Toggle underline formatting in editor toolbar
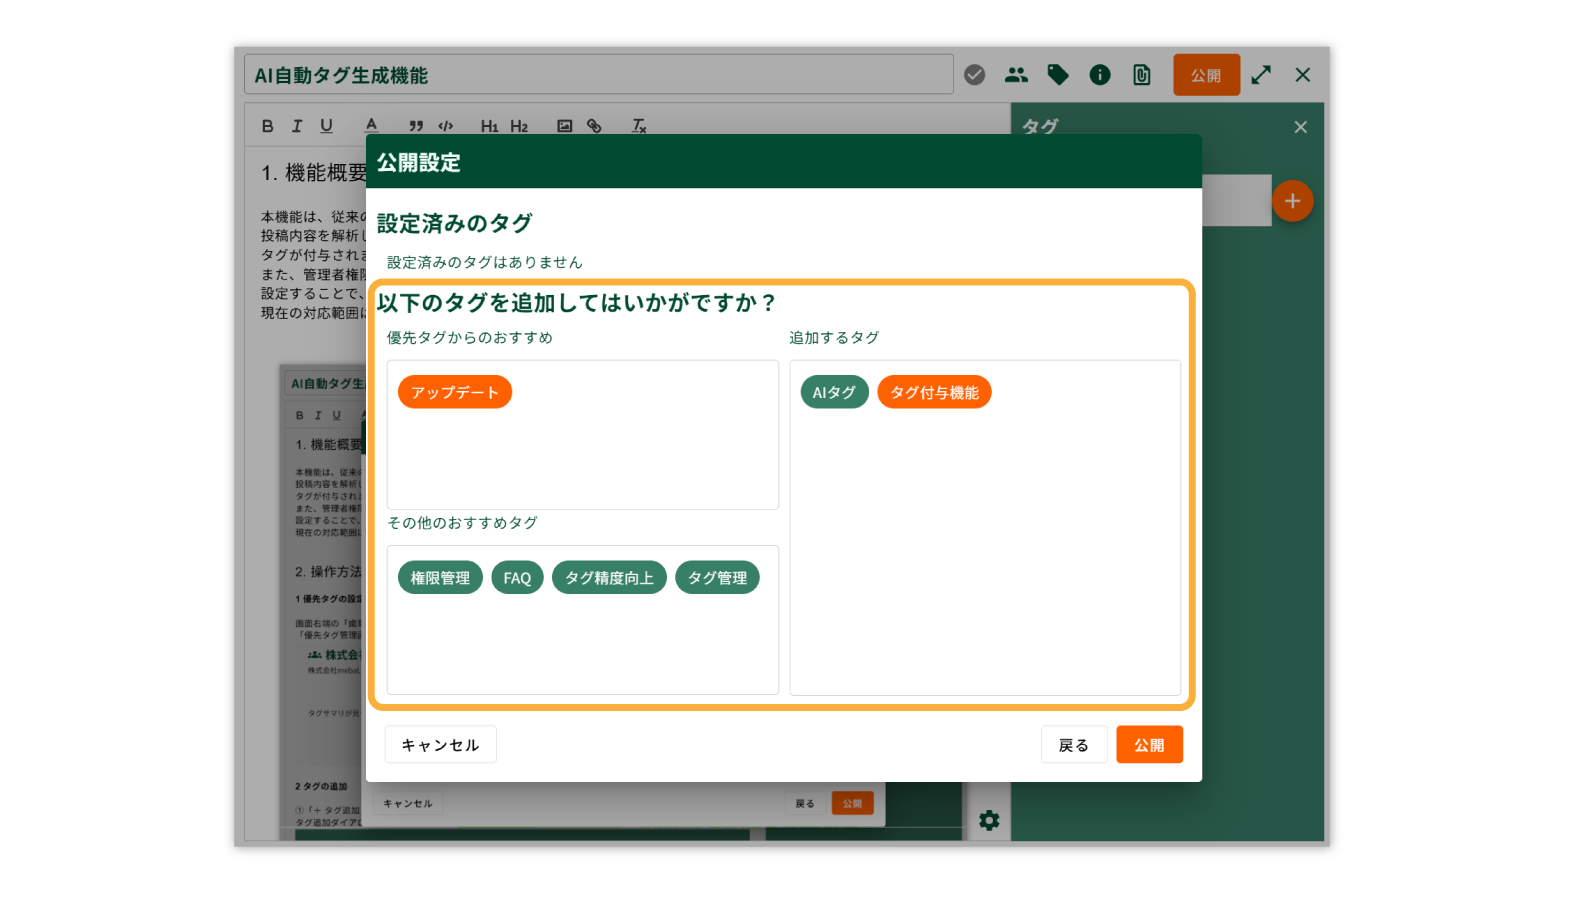This screenshot has width=1573, height=904. click(x=326, y=126)
